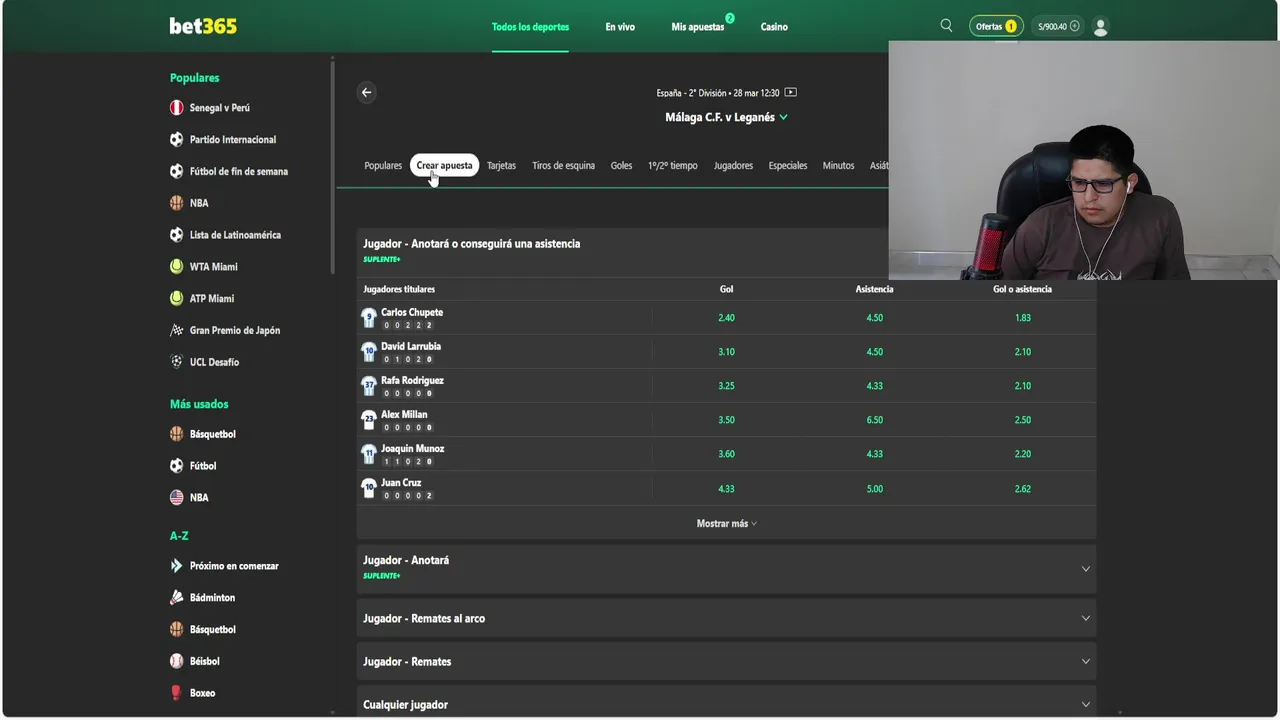Expand Mostrar más players list
Screen dimensions: 1280x720
(727, 524)
